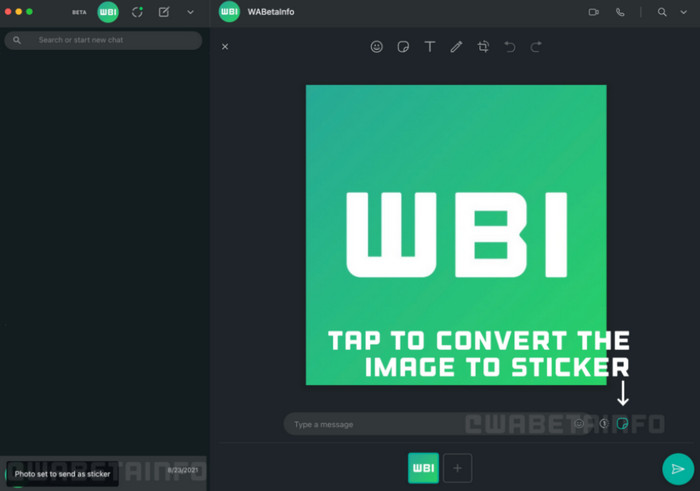Open emoji picker in caption field
Screen dimensions: 700x491
pos(579,424)
